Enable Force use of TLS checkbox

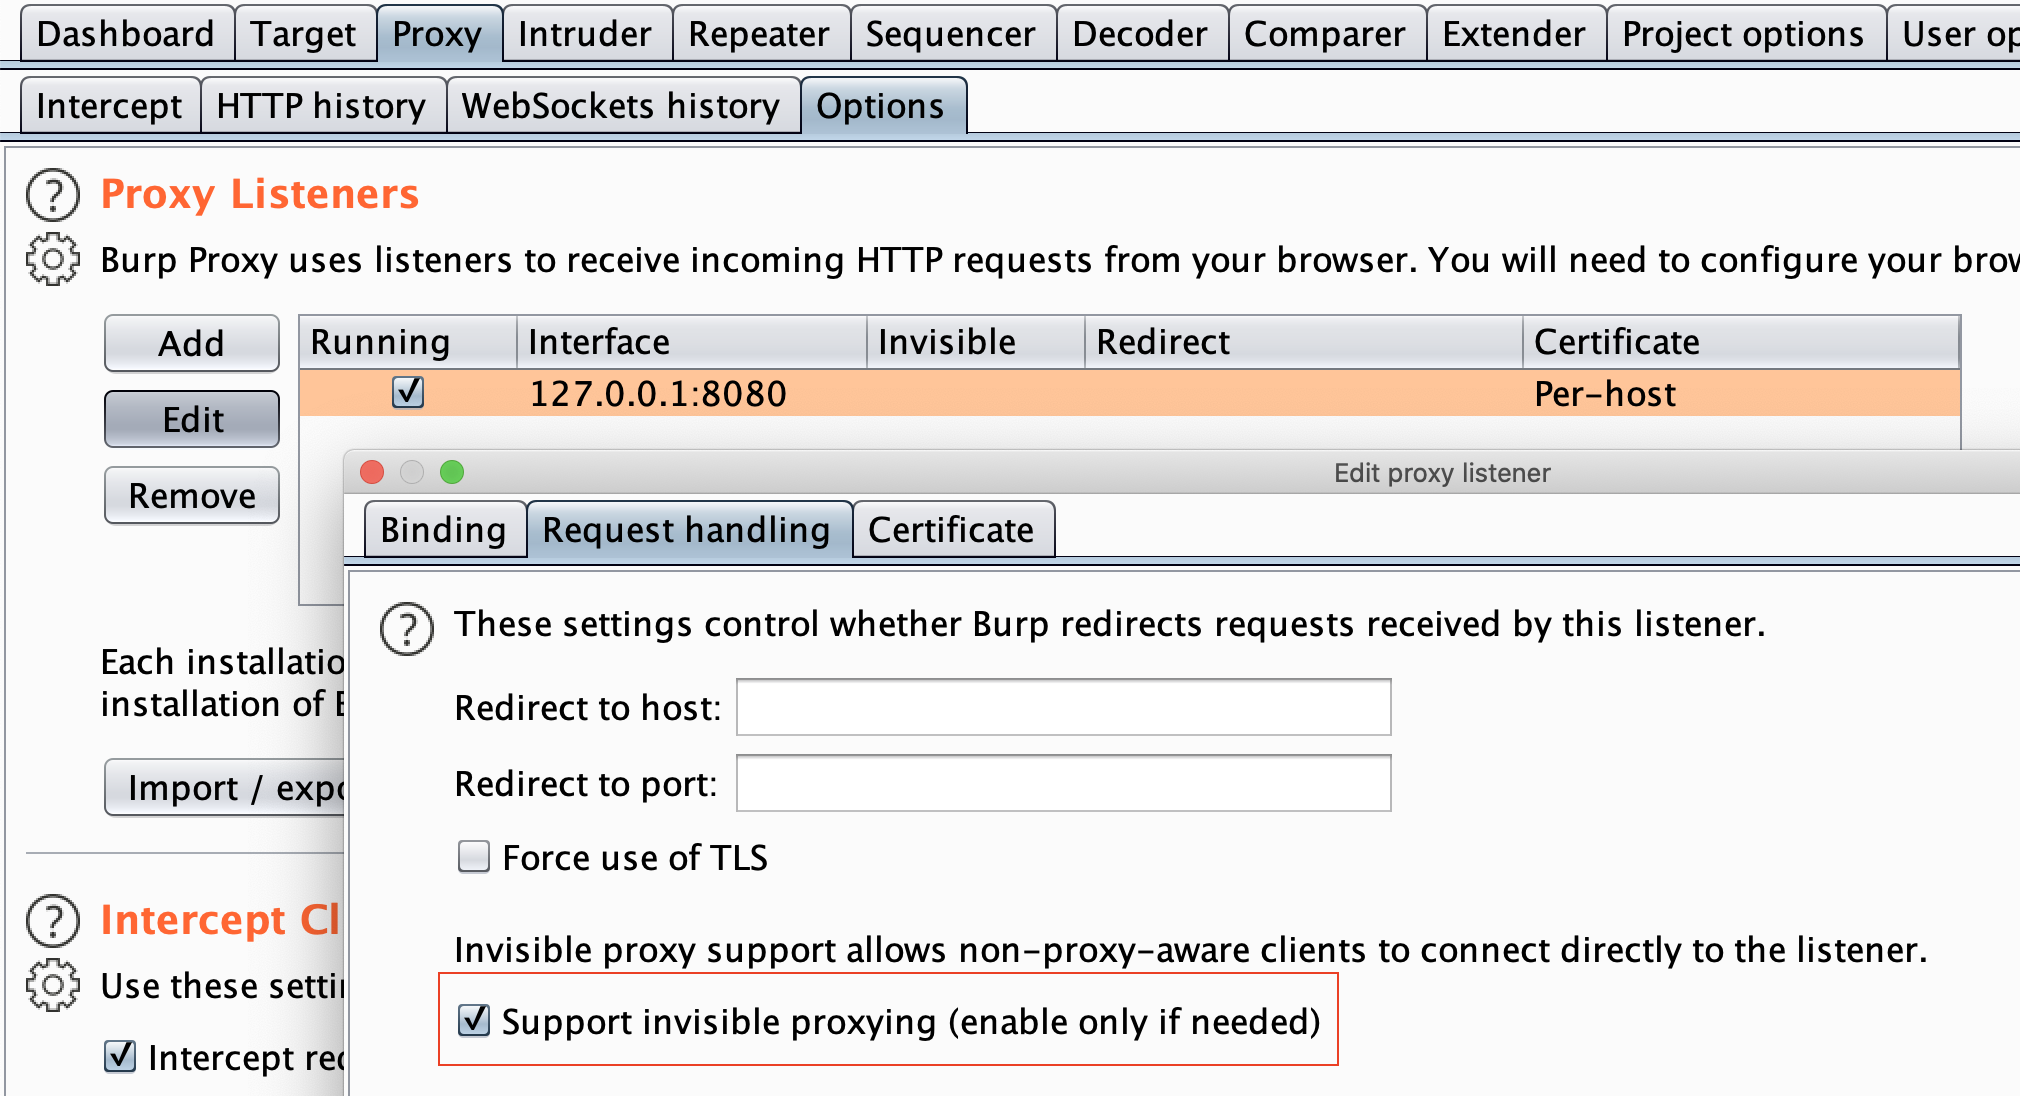[474, 857]
